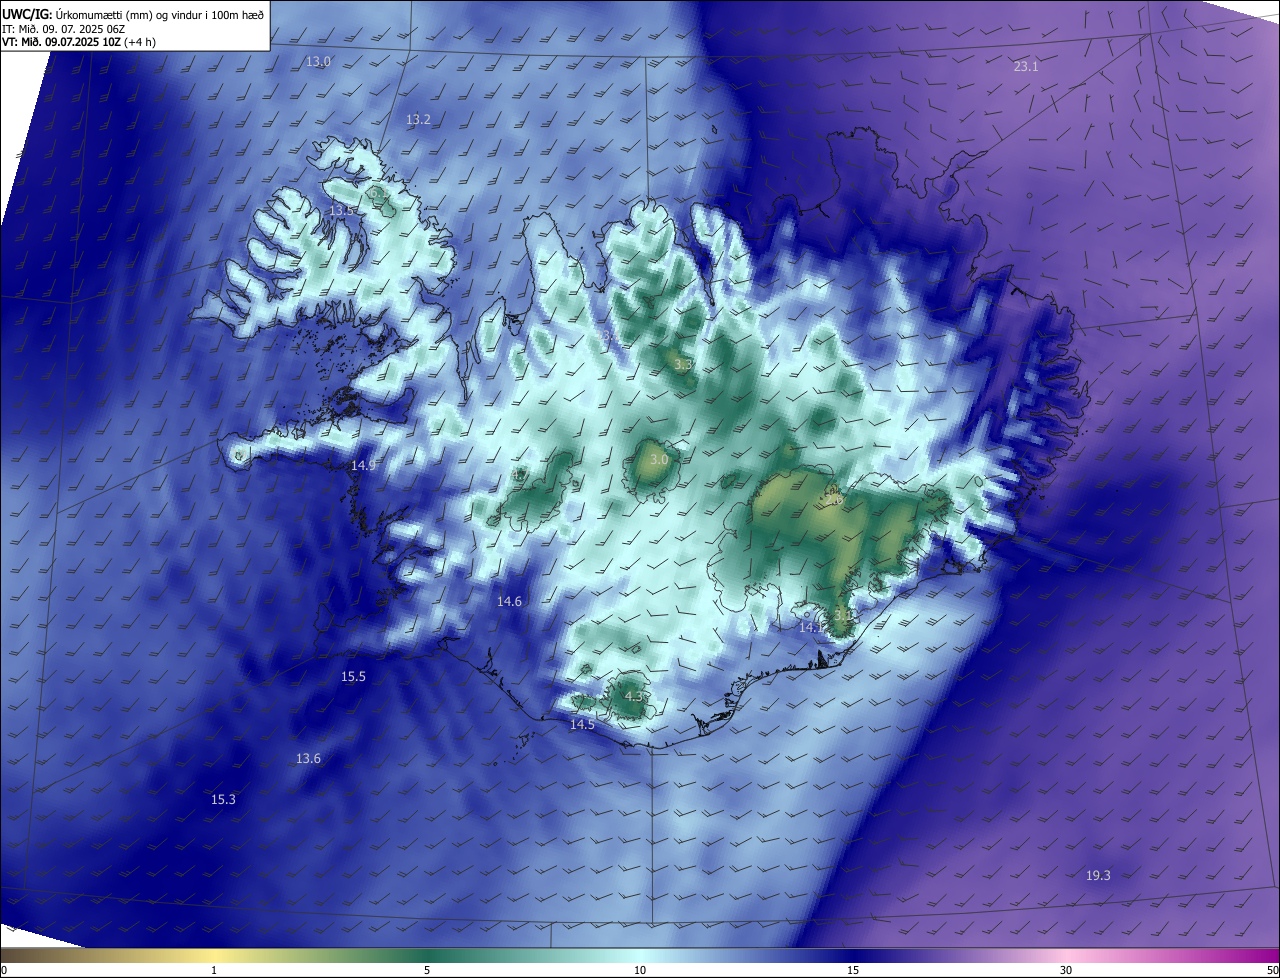The image size is (1280, 978).
Task: Click the 5 tick on the color scale
Action: [x=427, y=970]
